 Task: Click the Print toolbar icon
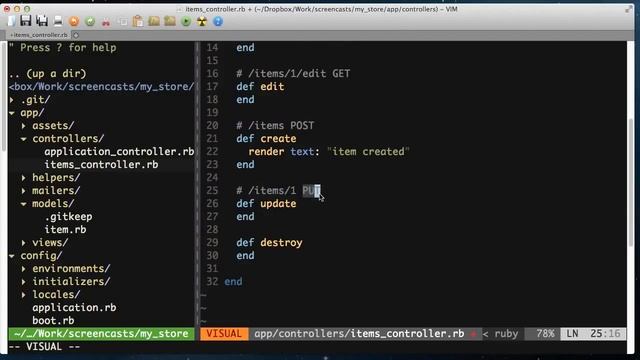(58, 21)
